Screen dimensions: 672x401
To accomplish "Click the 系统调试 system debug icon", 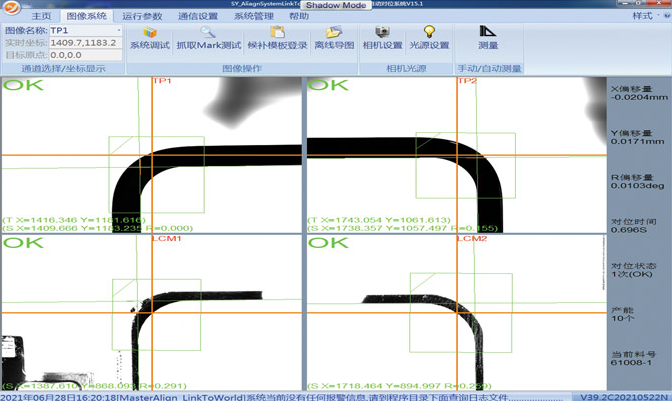I will click(150, 38).
